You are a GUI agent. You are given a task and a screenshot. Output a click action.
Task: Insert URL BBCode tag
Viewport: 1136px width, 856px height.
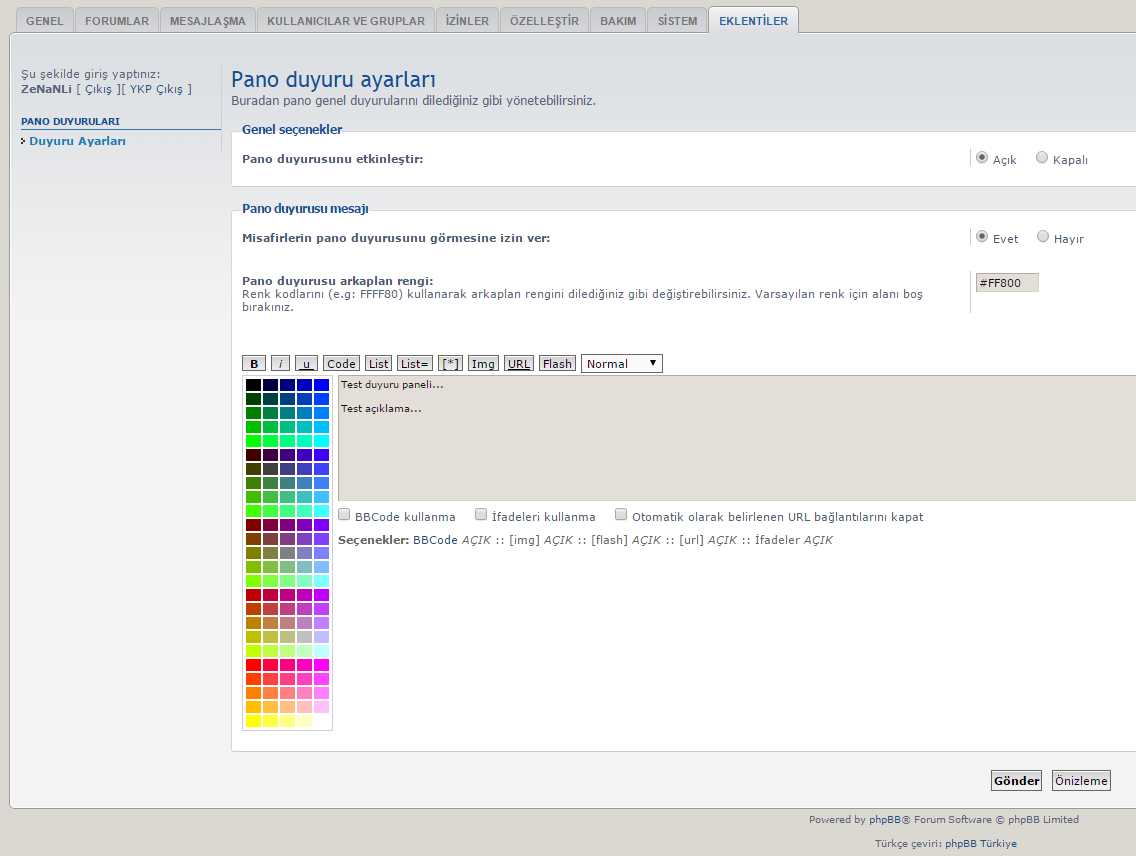pyautogui.click(x=519, y=364)
